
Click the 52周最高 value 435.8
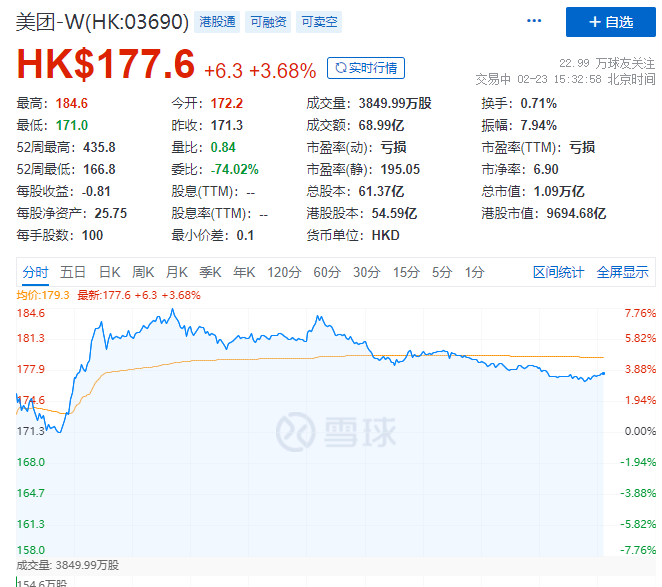tap(99, 147)
